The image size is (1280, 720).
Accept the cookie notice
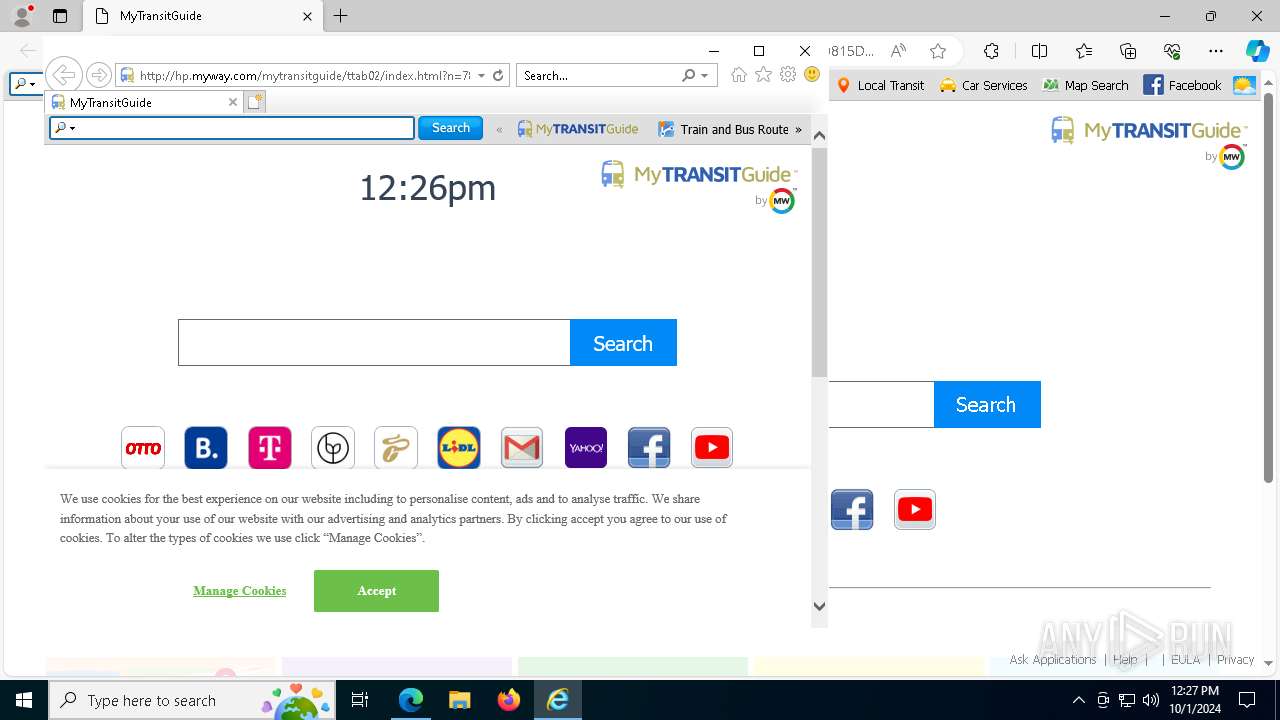376,591
